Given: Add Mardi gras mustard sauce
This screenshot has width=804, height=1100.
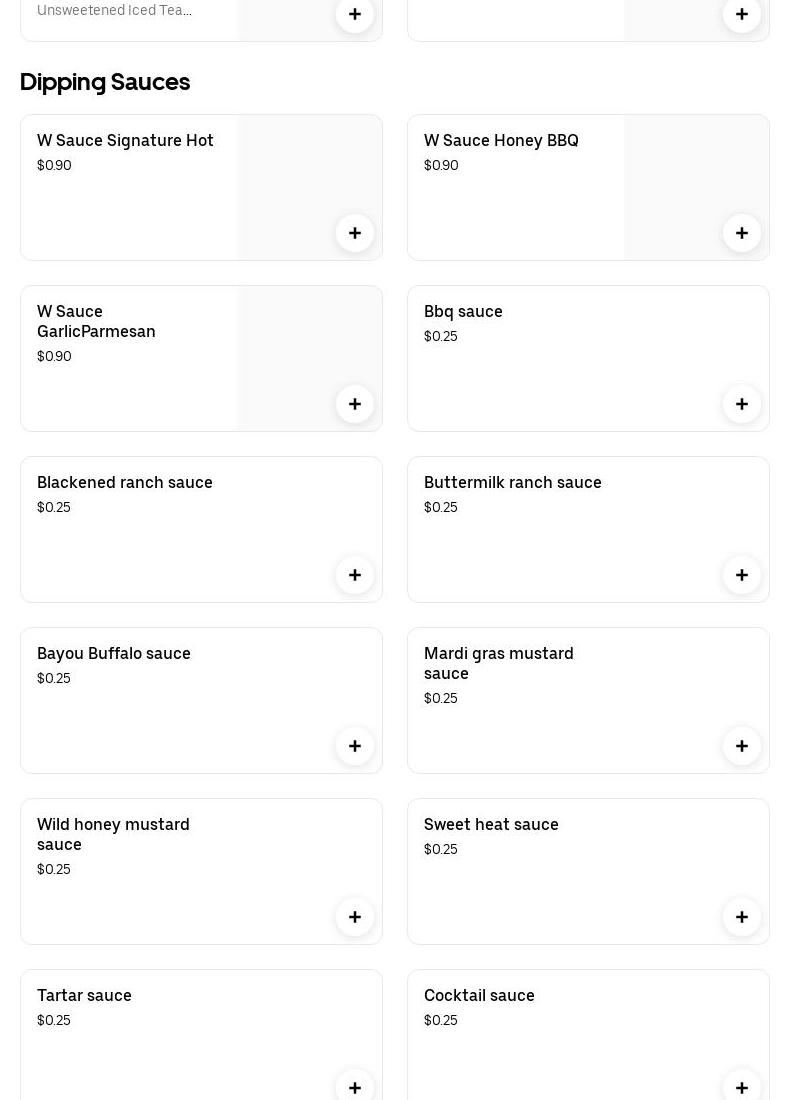Looking at the screenshot, I should [x=742, y=746].
